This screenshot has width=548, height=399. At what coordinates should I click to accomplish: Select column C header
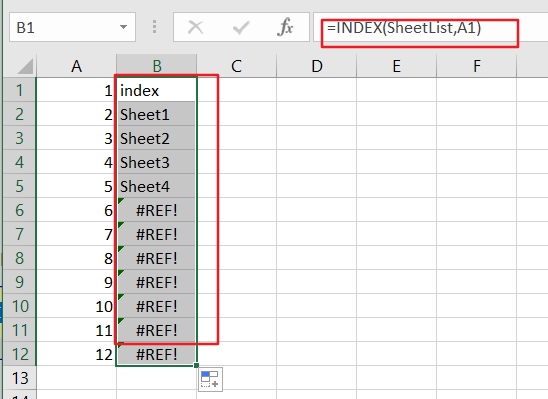point(236,66)
